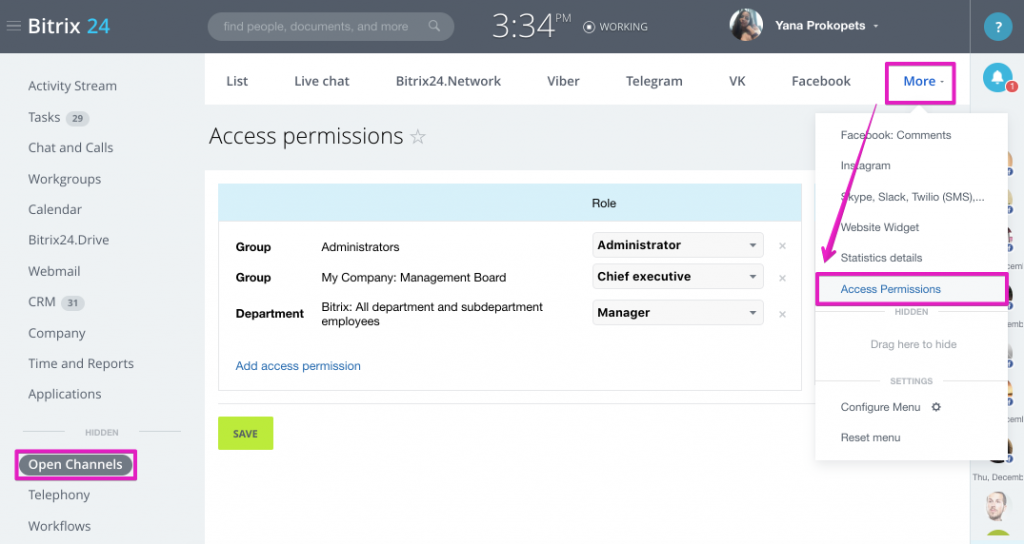The height and width of the screenshot is (544, 1024).
Task: Open Tasks in the sidebar
Action: coord(44,118)
